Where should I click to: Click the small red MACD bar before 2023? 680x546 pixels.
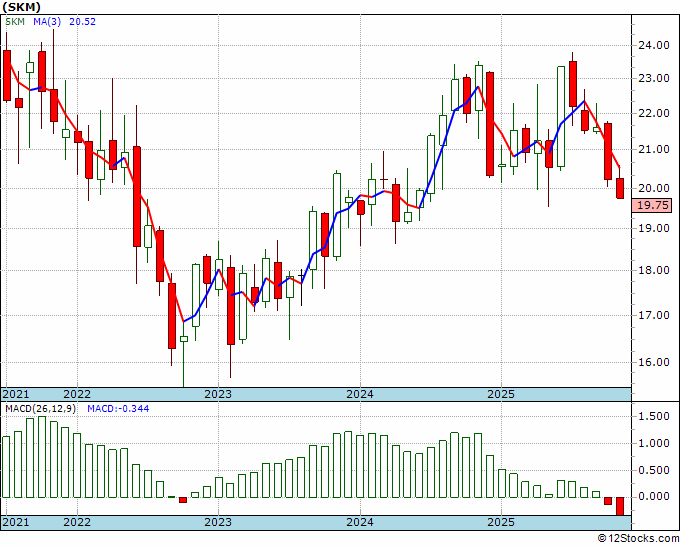183,500
